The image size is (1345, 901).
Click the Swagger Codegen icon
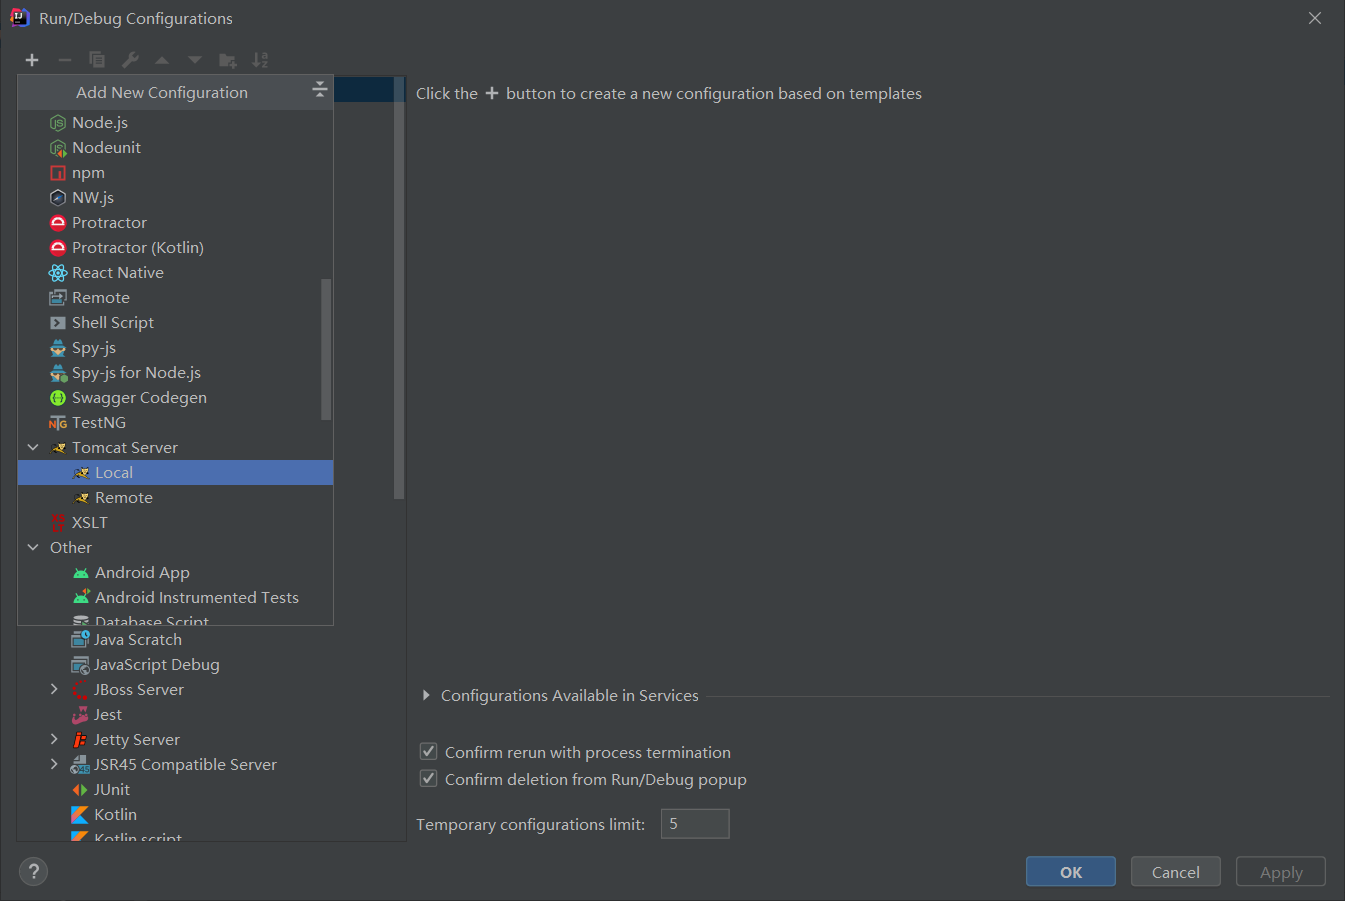(x=58, y=398)
